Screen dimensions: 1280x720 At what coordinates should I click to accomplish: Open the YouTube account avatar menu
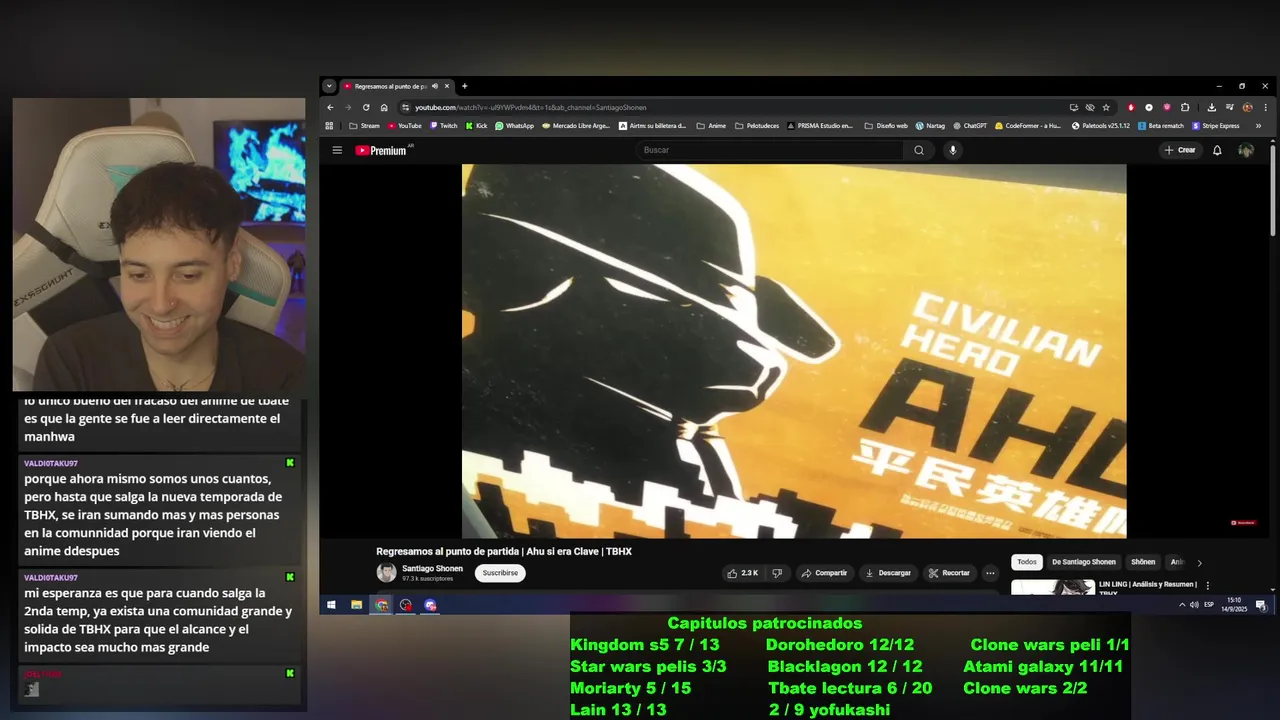click(1246, 150)
